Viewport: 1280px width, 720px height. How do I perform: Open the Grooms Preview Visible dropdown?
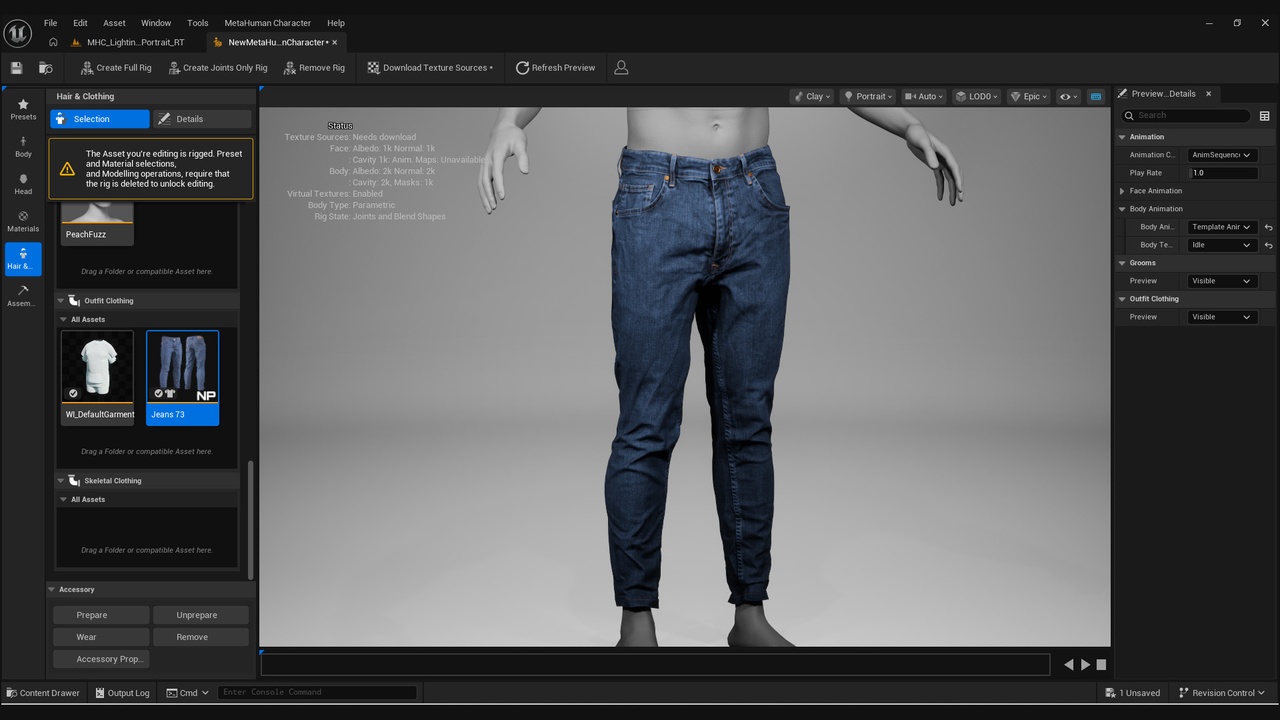click(x=1222, y=281)
